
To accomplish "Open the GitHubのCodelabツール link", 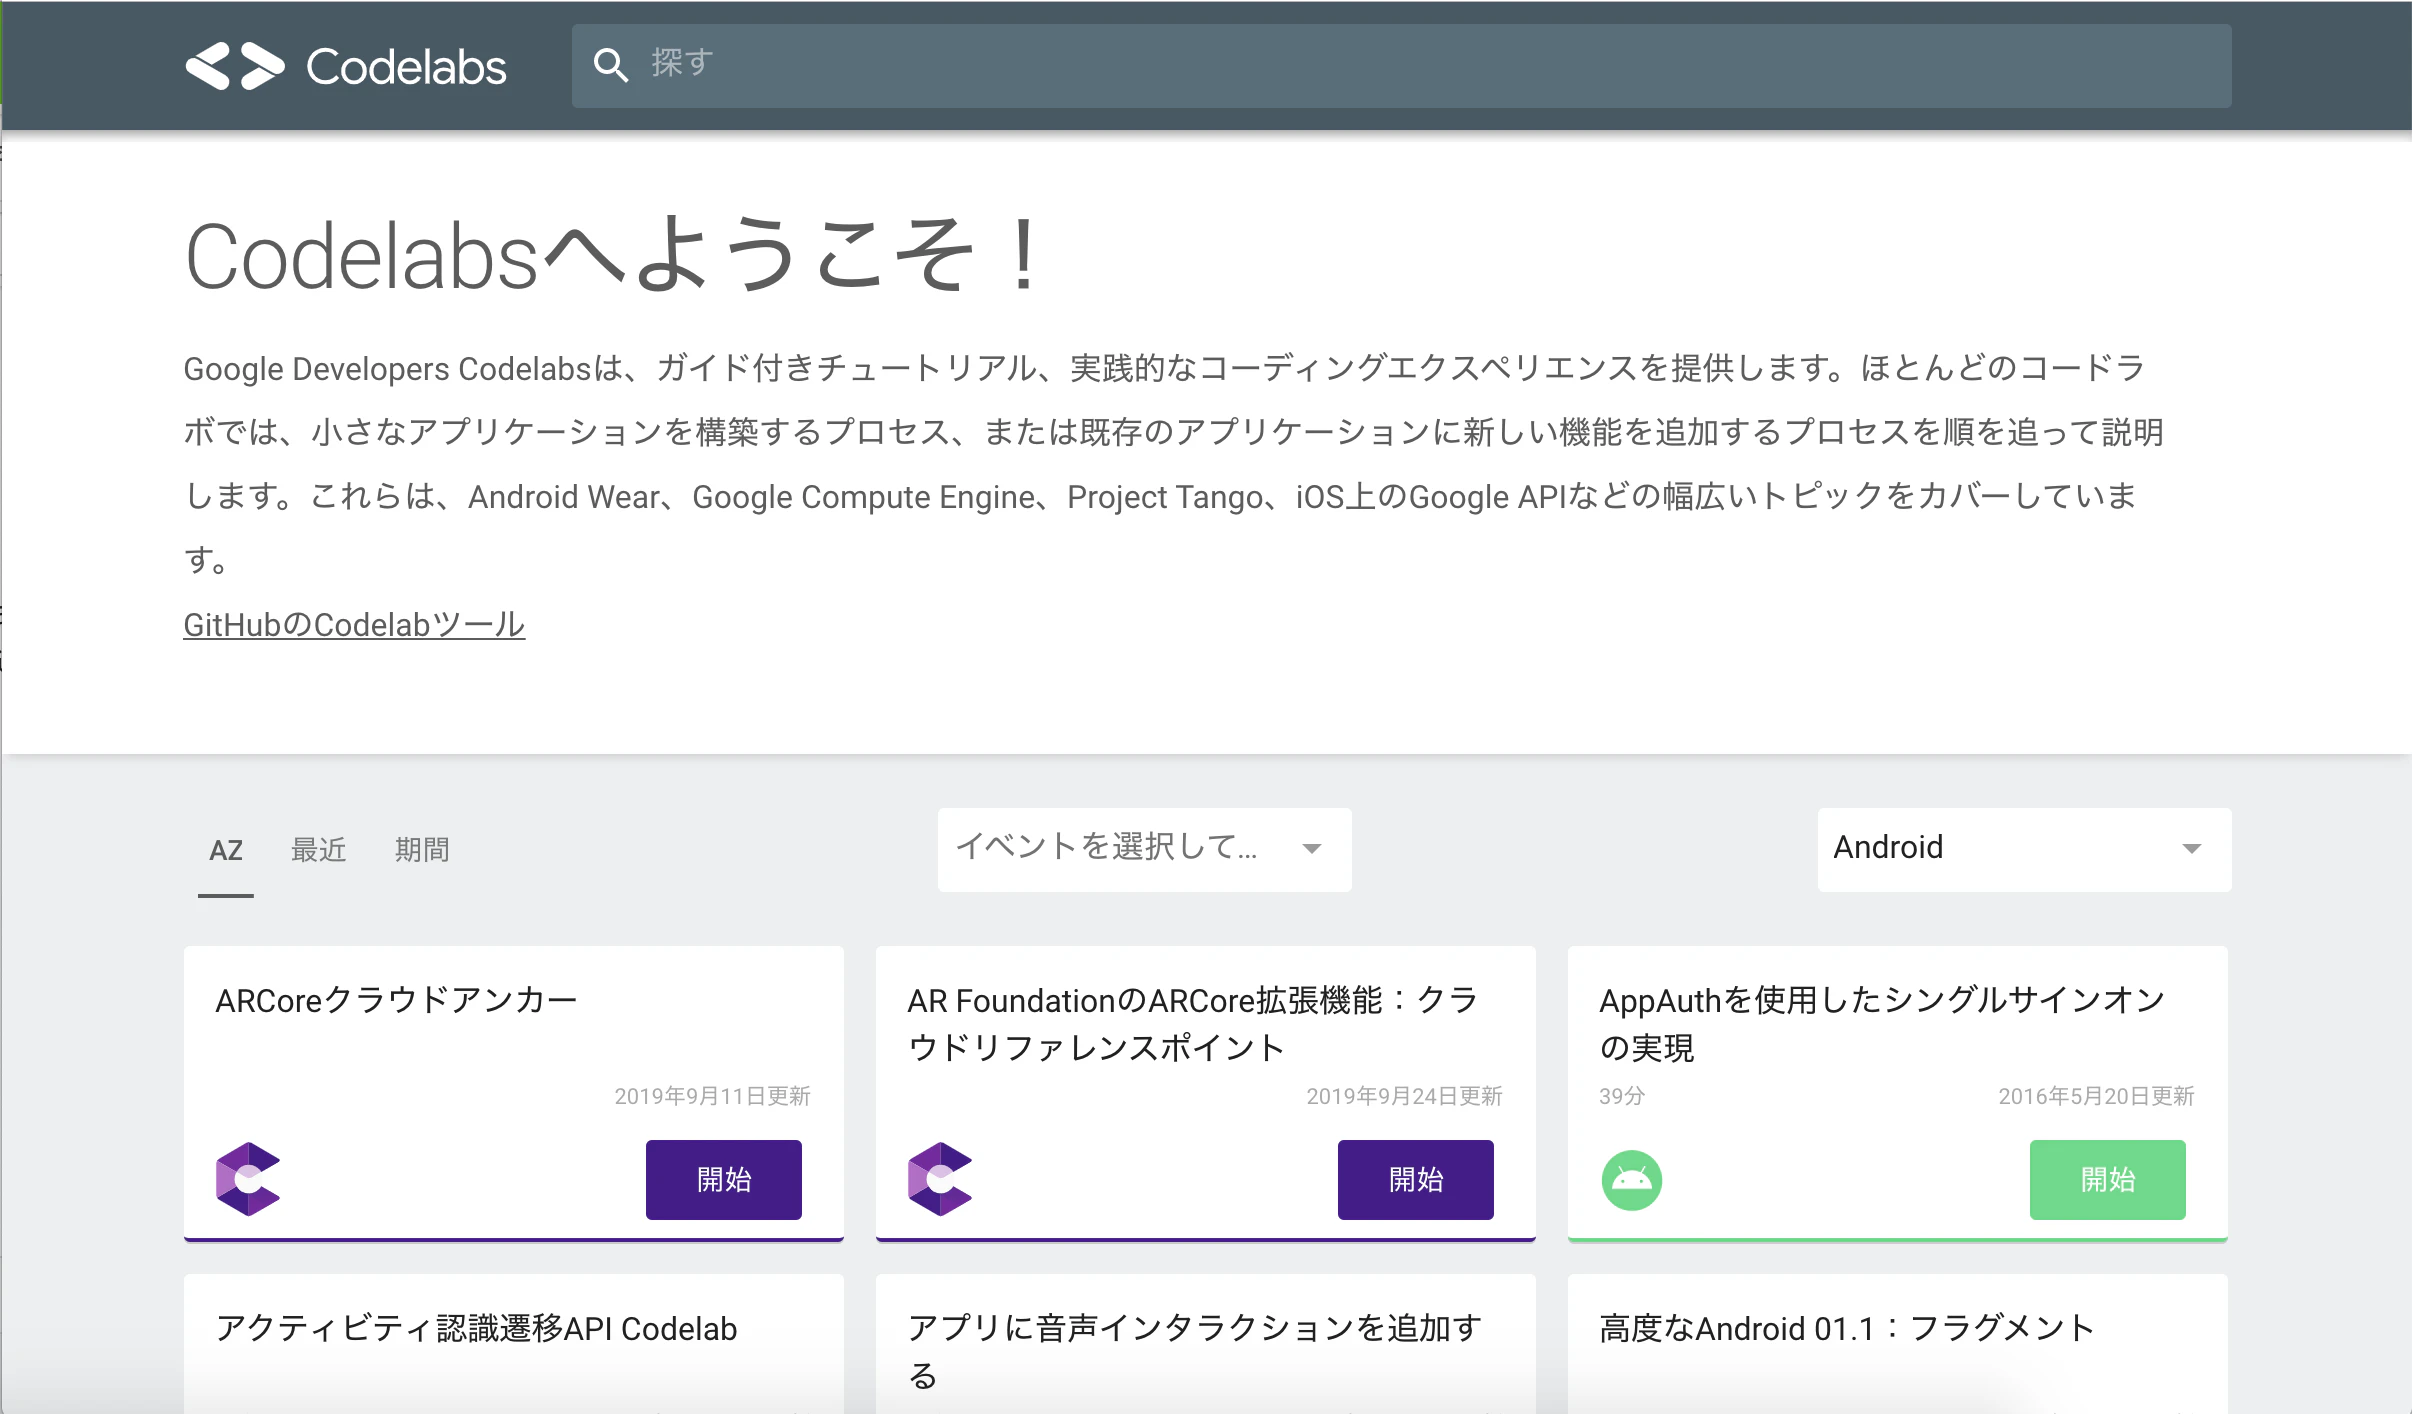I will pyautogui.click(x=352, y=623).
